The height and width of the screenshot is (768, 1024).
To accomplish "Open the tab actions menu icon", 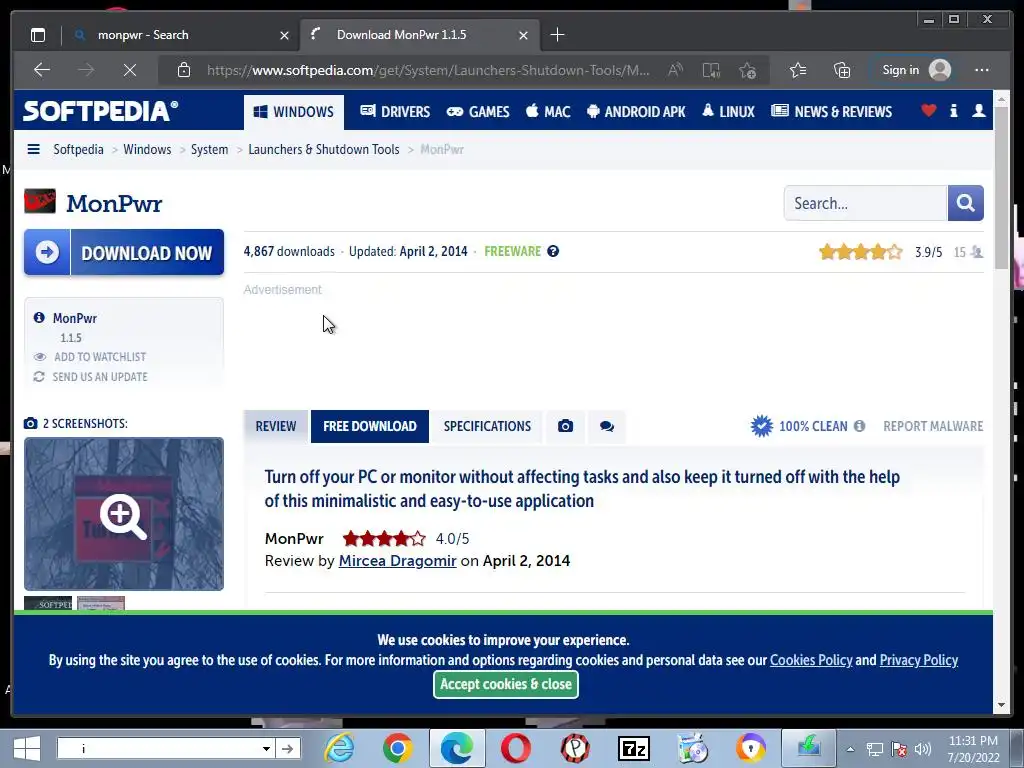I will [x=38, y=35].
